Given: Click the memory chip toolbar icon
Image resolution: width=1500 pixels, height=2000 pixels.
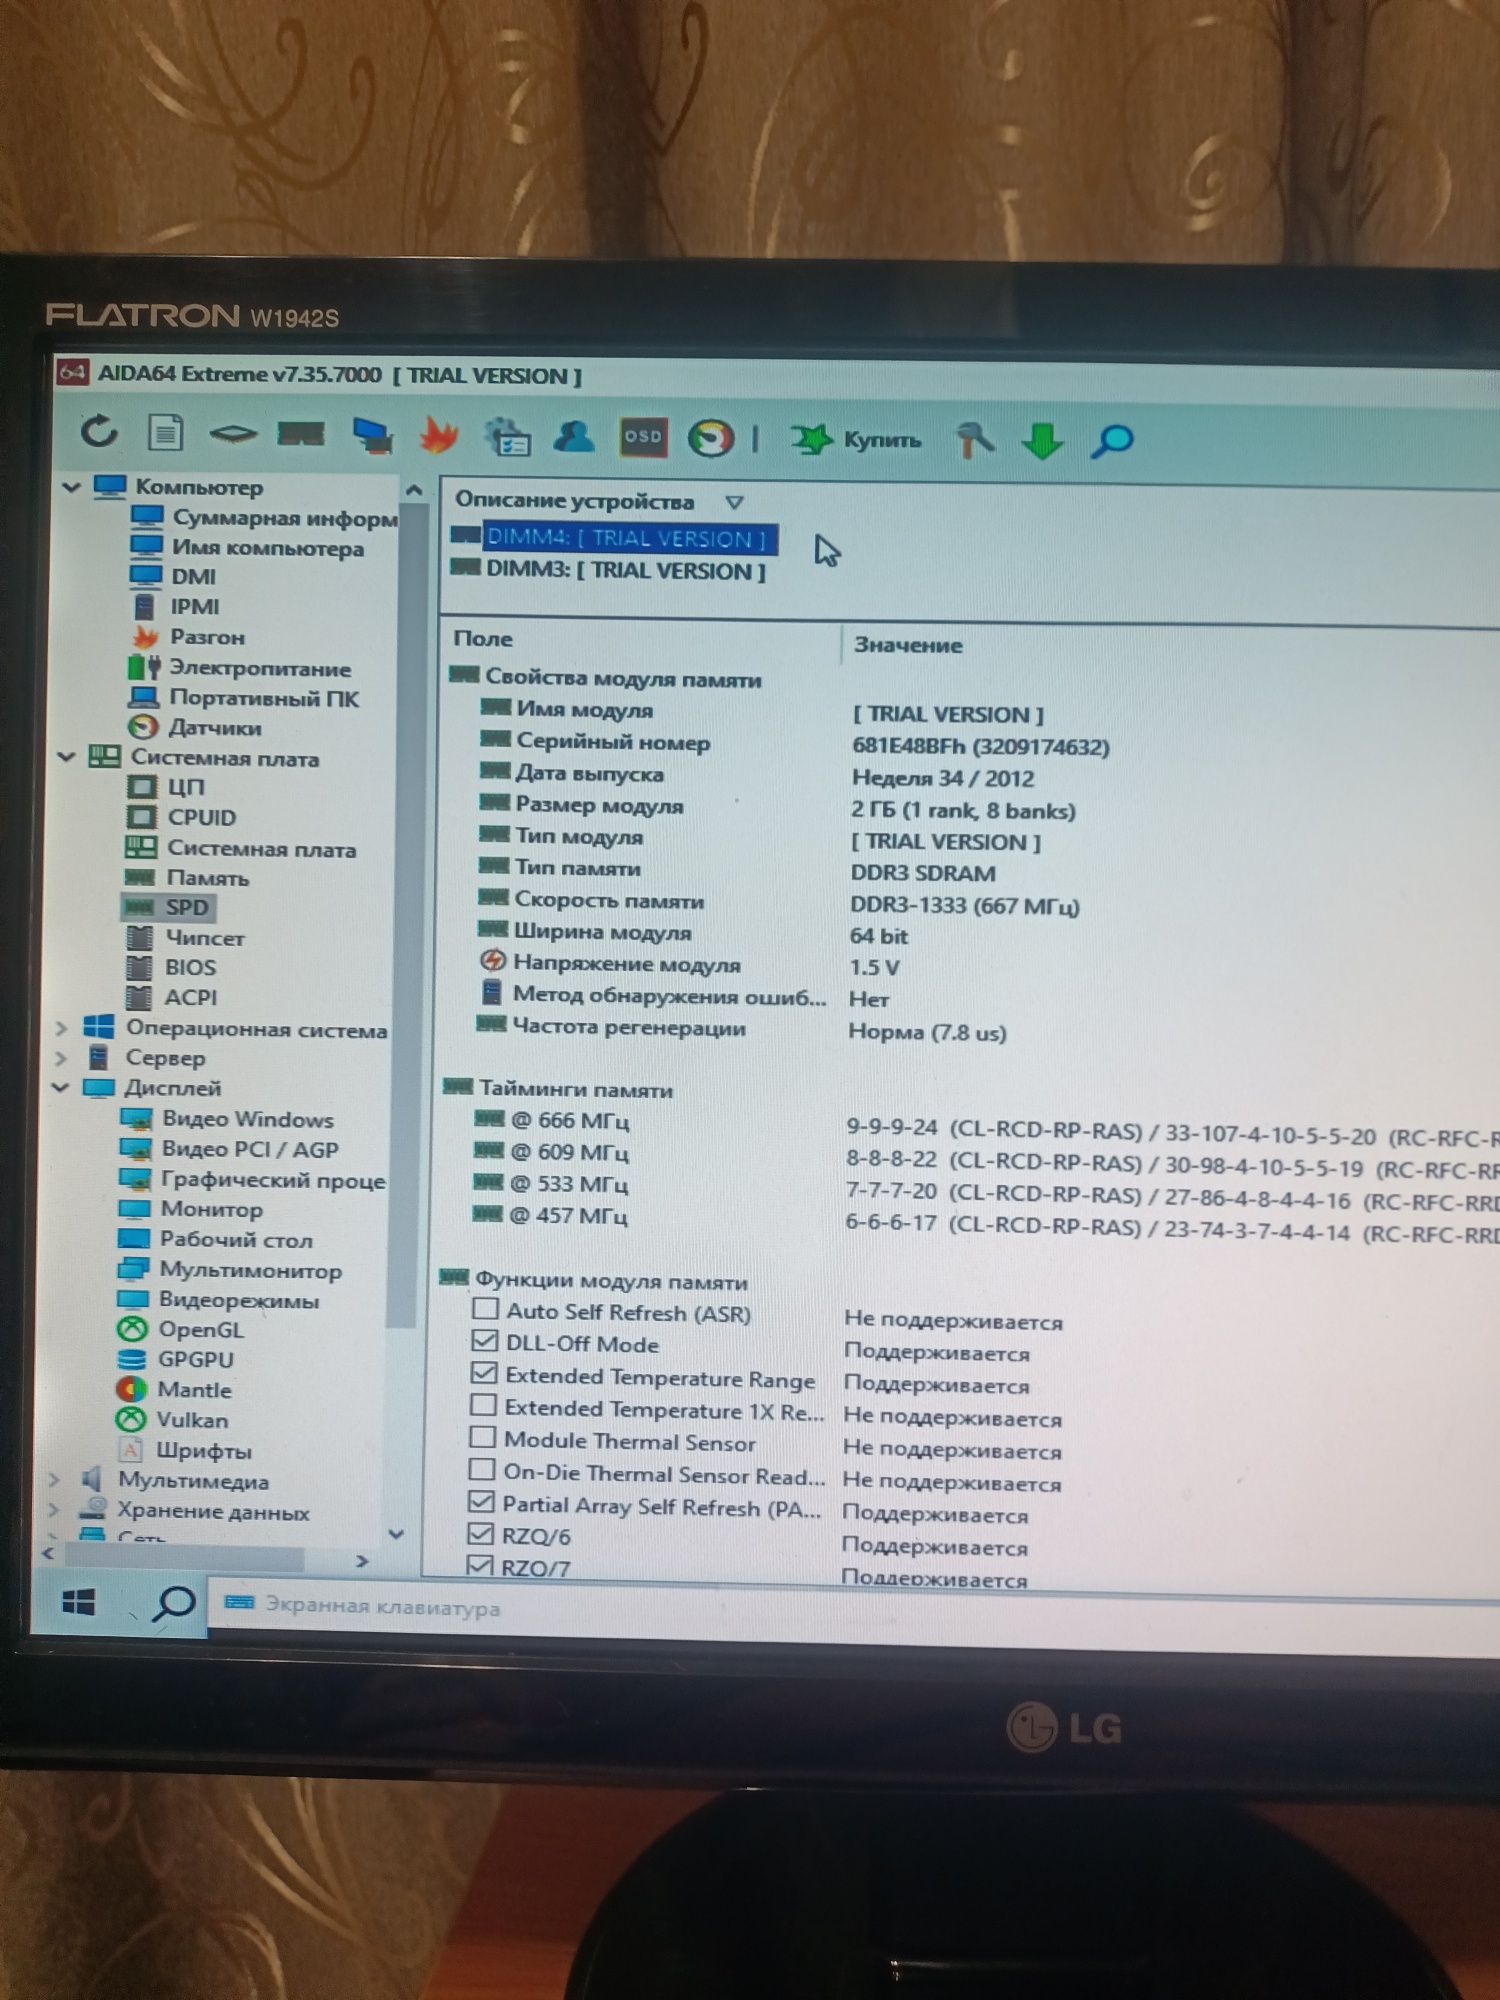Looking at the screenshot, I should pos(301,434).
